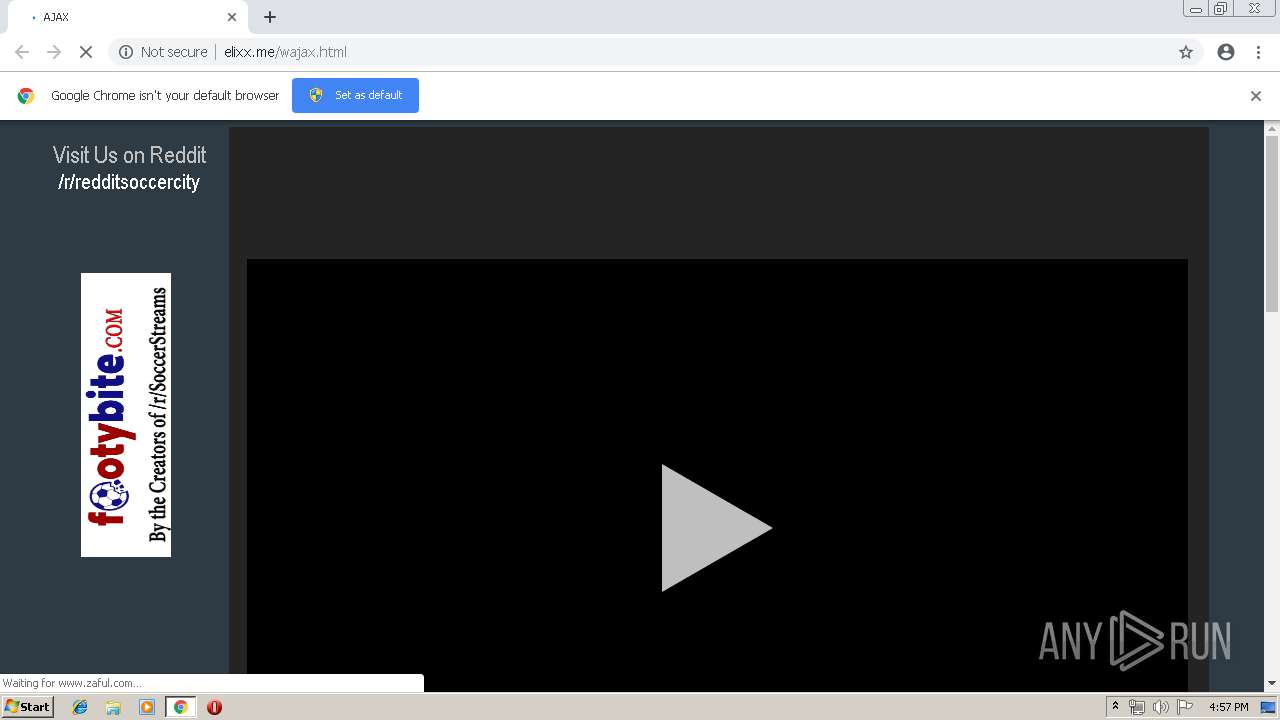This screenshot has width=1280, height=720.
Task: Bookmark this page with the star
Action: [x=1186, y=52]
